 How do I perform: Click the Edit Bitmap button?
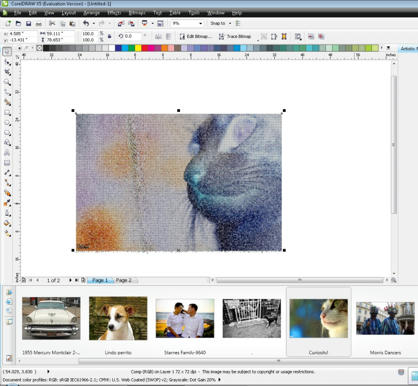pyautogui.click(x=195, y=36)
